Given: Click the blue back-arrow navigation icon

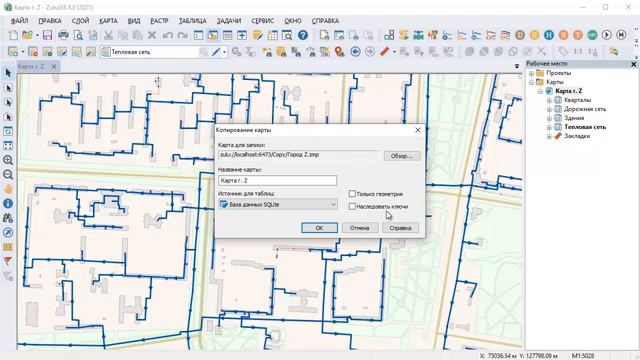Looking at the screenshot, I should click(355, 51).
